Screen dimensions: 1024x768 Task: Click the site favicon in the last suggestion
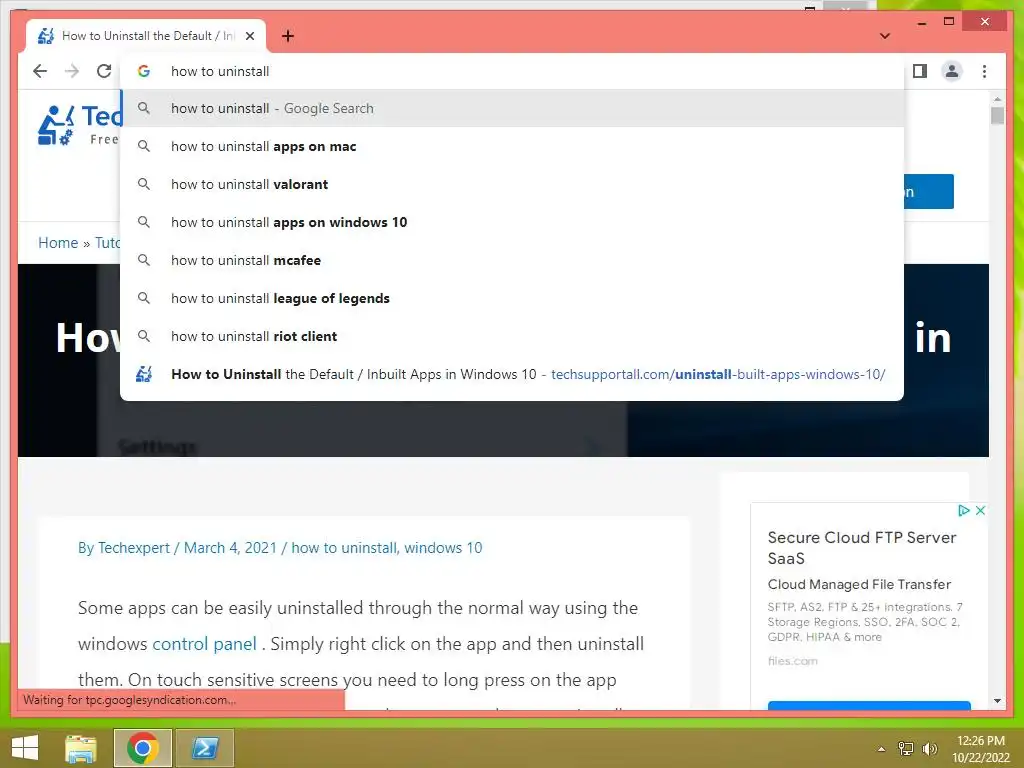[x=144, y=374]
